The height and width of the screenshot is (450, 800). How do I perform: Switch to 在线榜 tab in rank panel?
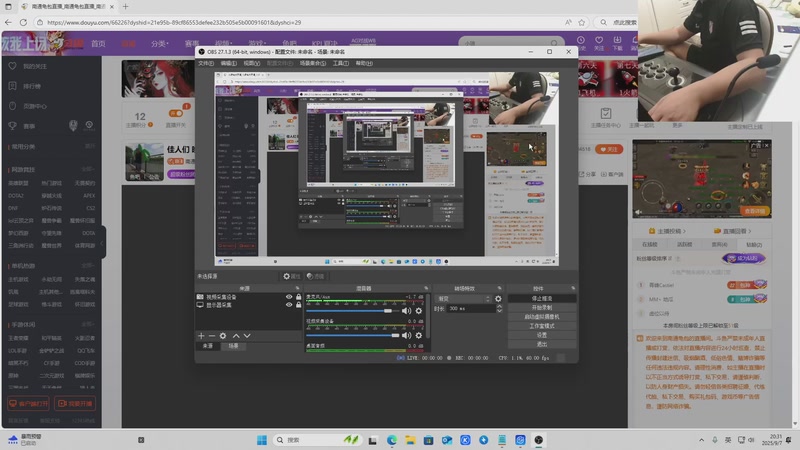coord(649,244)
